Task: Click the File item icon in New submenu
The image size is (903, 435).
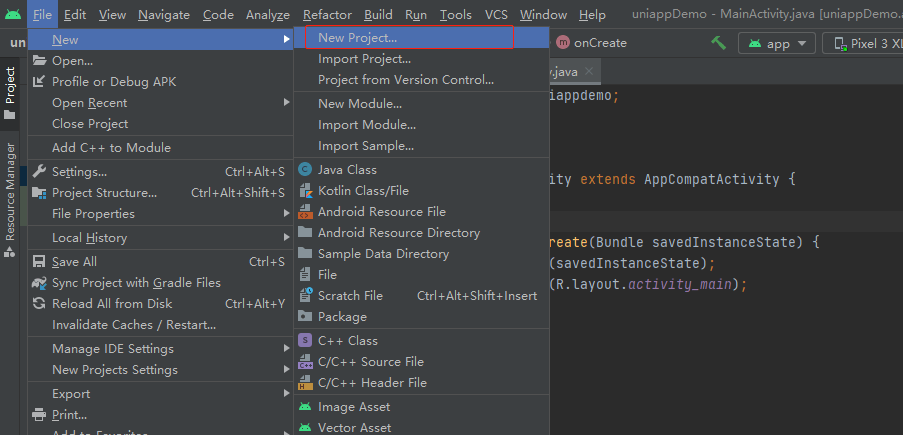Action: pos(305,275)
